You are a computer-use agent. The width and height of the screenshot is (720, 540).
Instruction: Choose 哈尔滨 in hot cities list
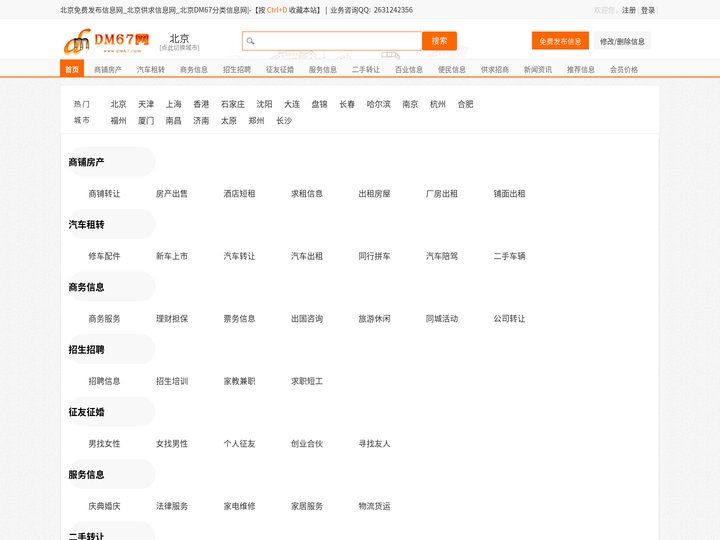coord(379,104)
